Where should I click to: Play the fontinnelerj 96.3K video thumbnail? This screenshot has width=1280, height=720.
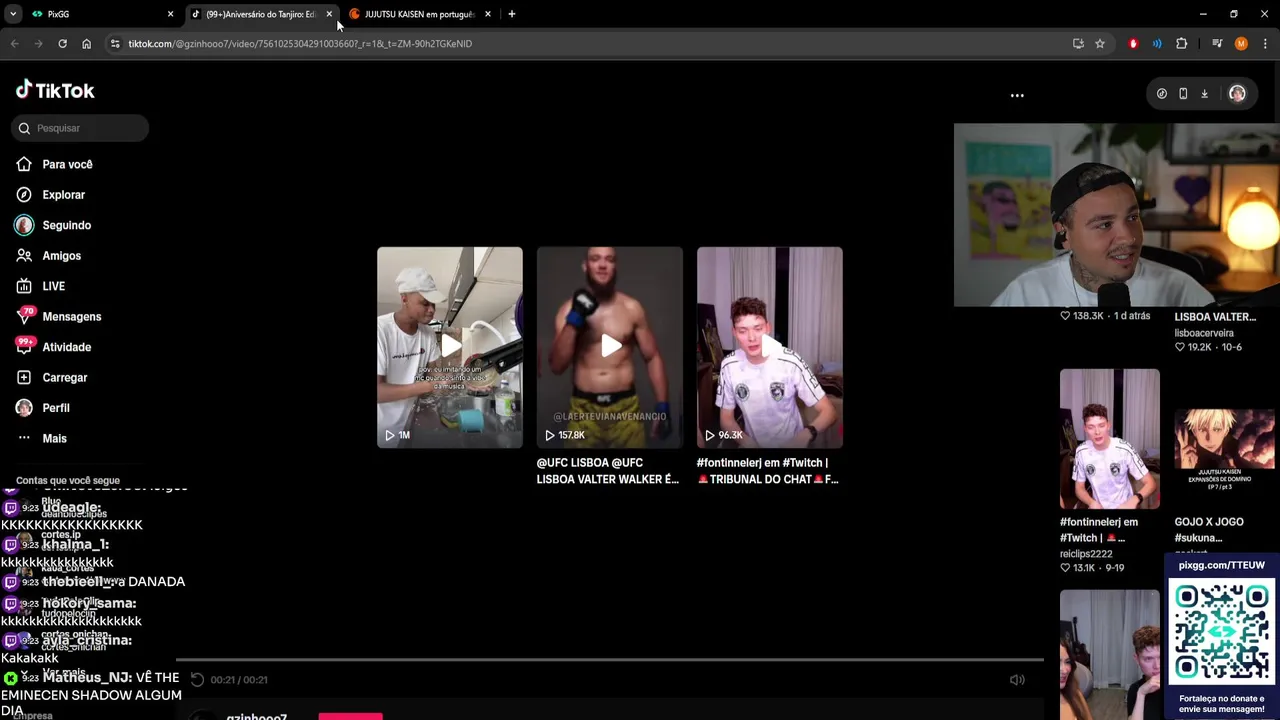click(770, 347)
